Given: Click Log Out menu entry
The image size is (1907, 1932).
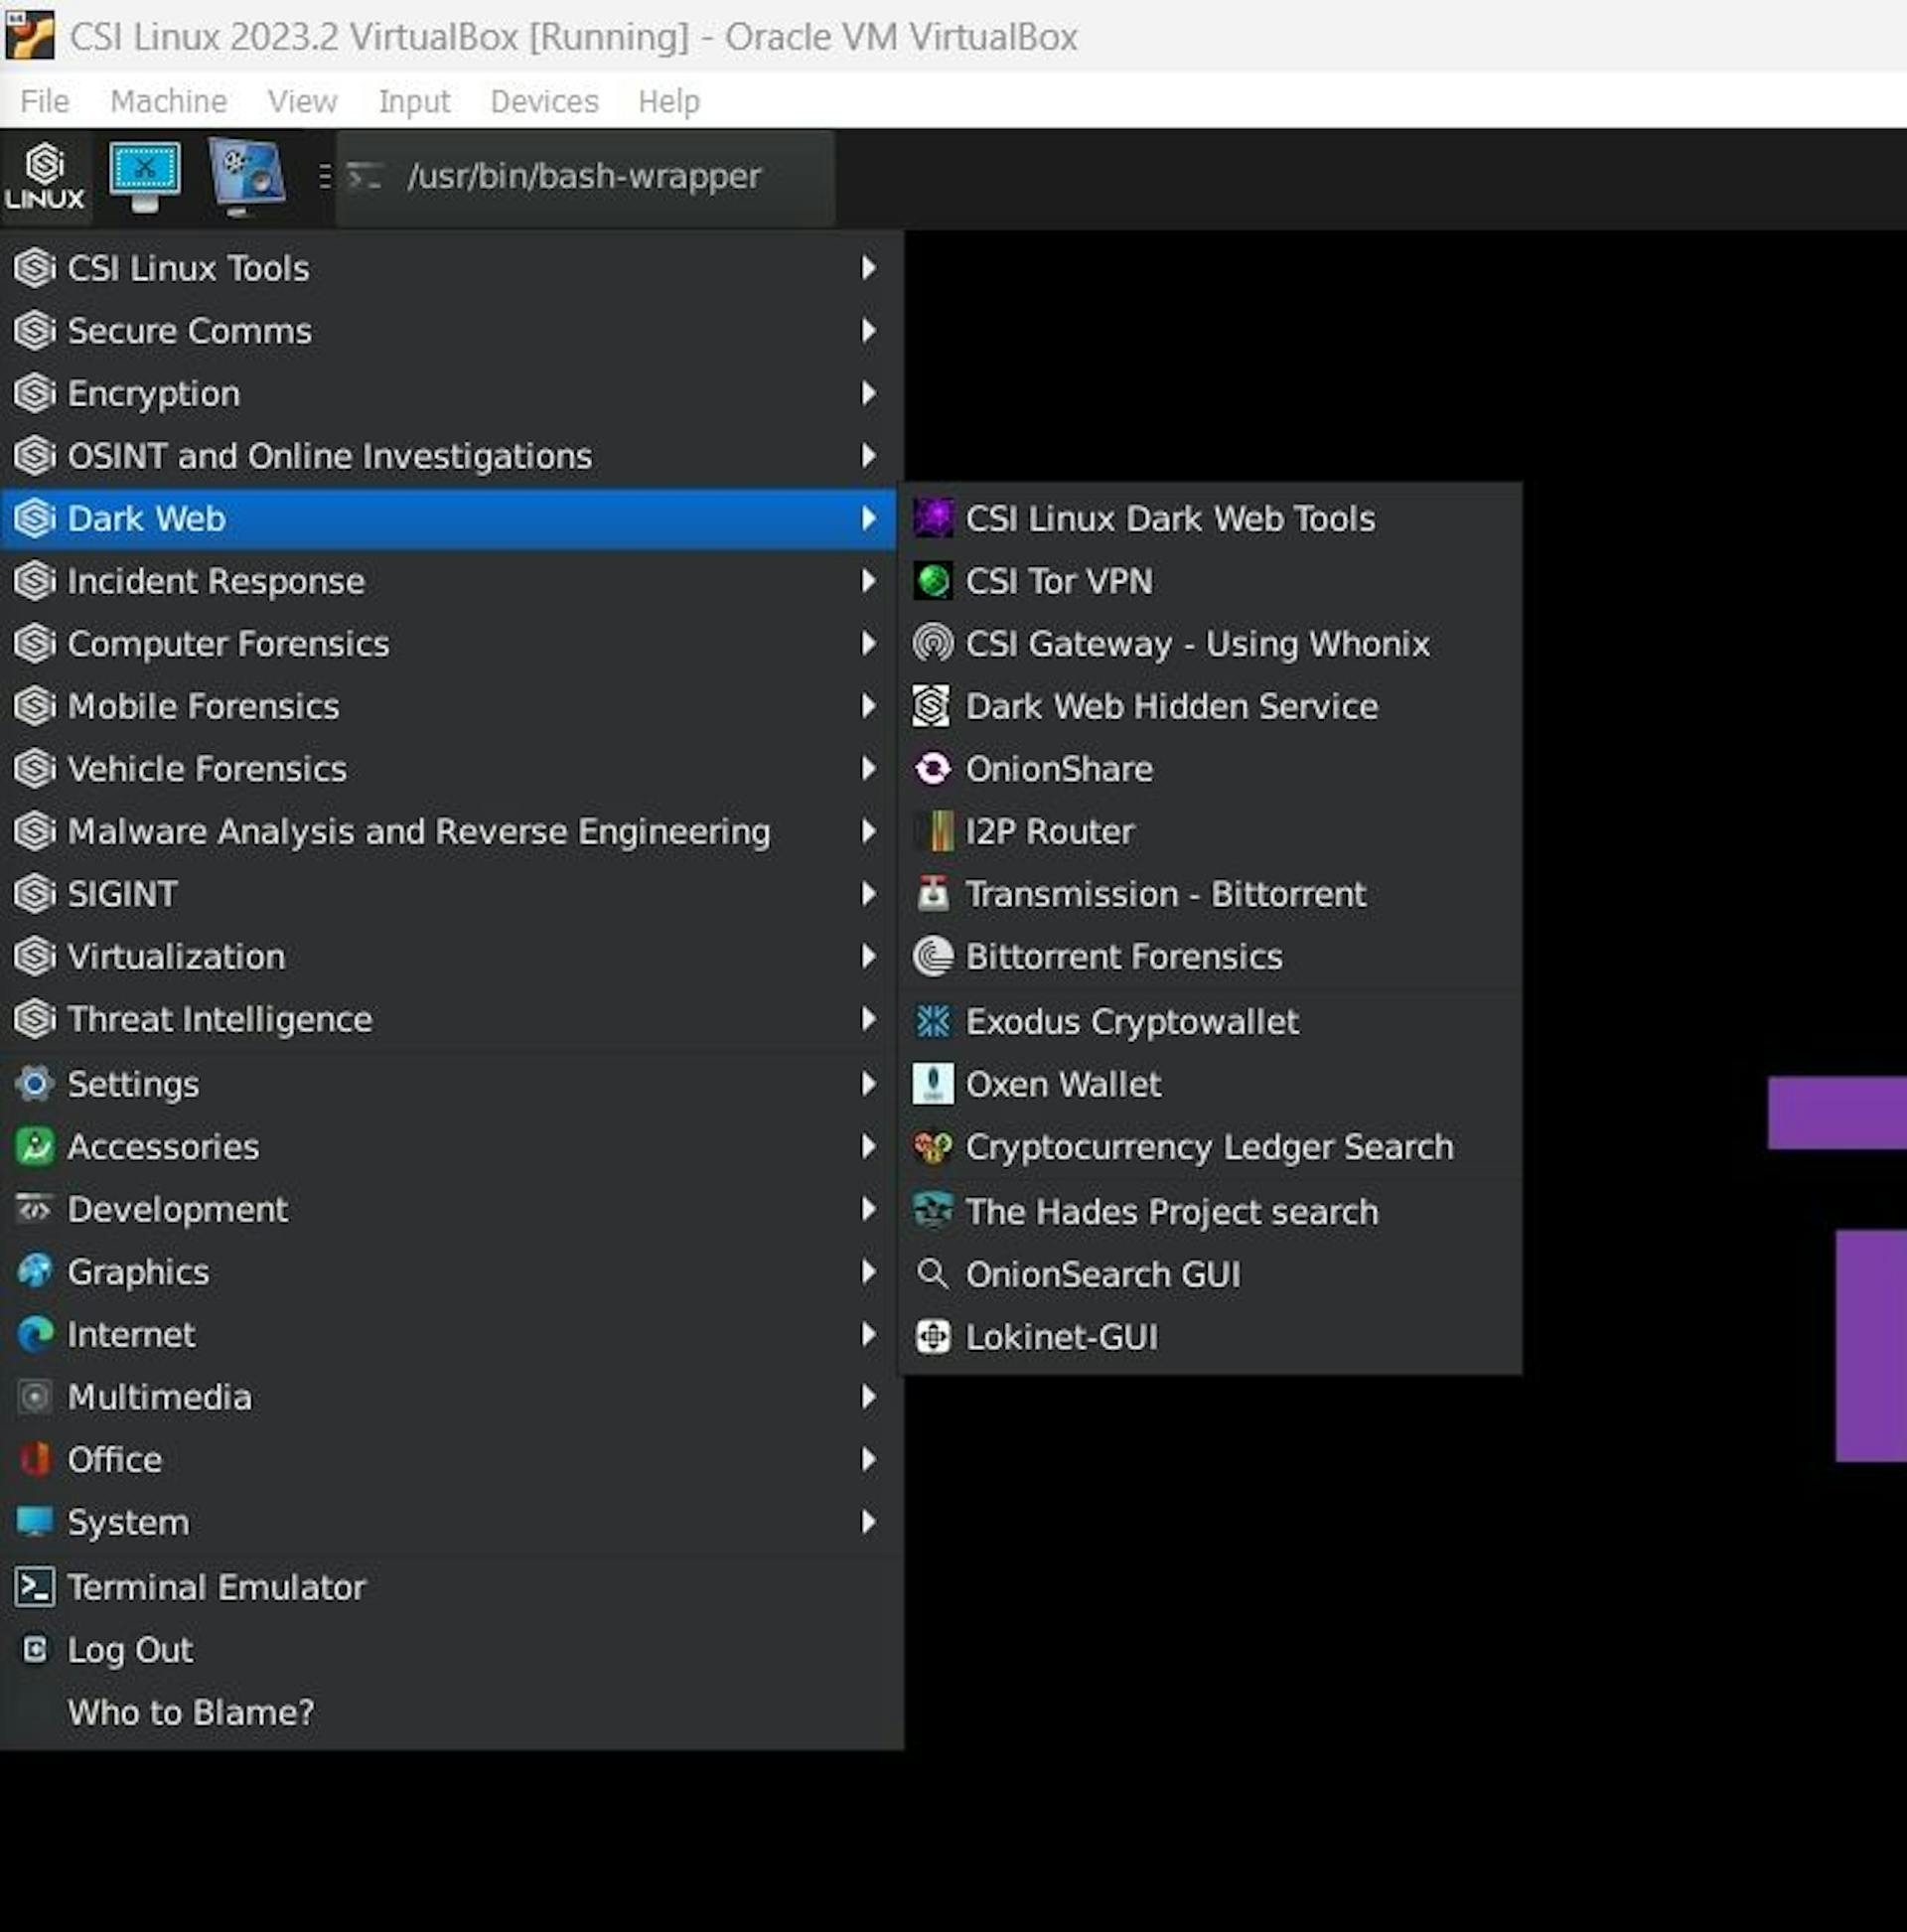Looking at the screenshot, I should pos(130,1650).
